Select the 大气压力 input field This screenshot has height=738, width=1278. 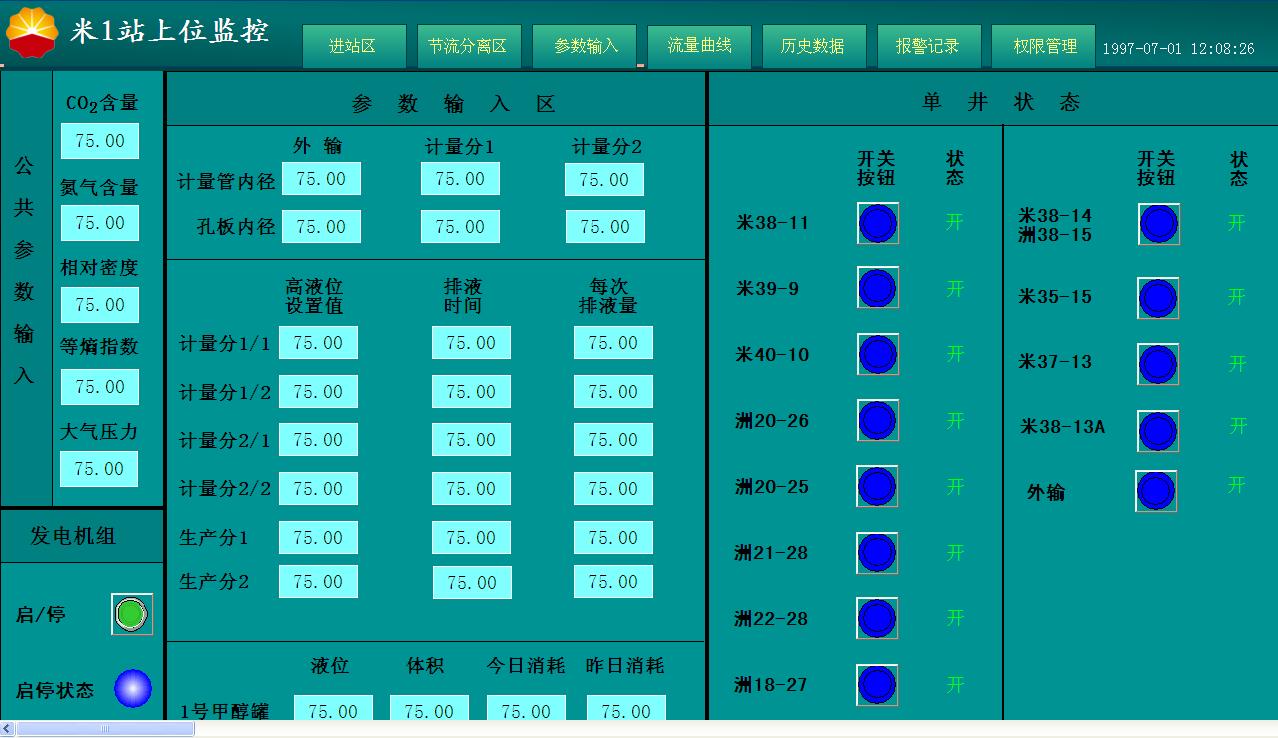pyautogui.click(x=99, y=469)
